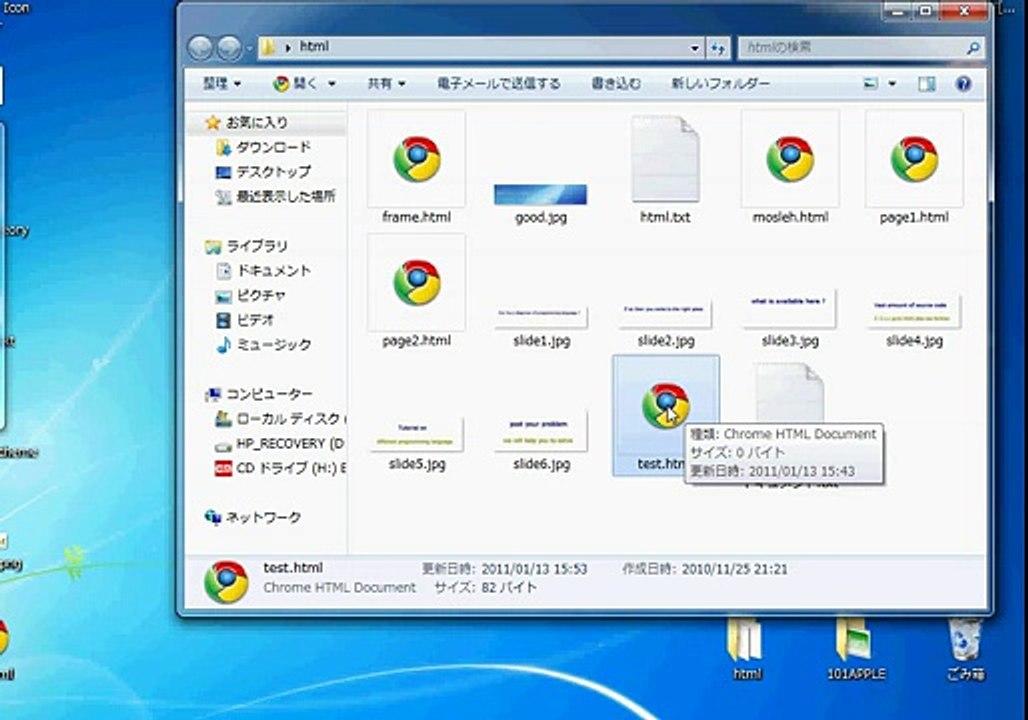Click サイズ: 82 バイト in details pane

click(x=486, y=588)
